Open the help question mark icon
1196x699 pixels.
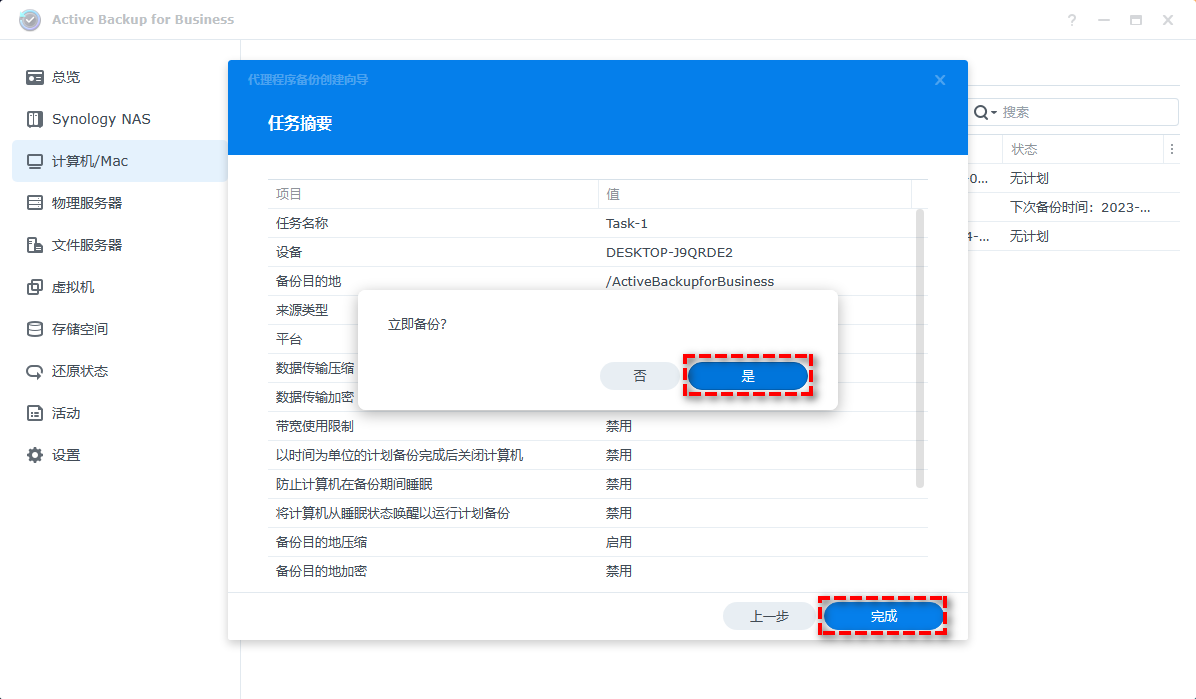1072,20
